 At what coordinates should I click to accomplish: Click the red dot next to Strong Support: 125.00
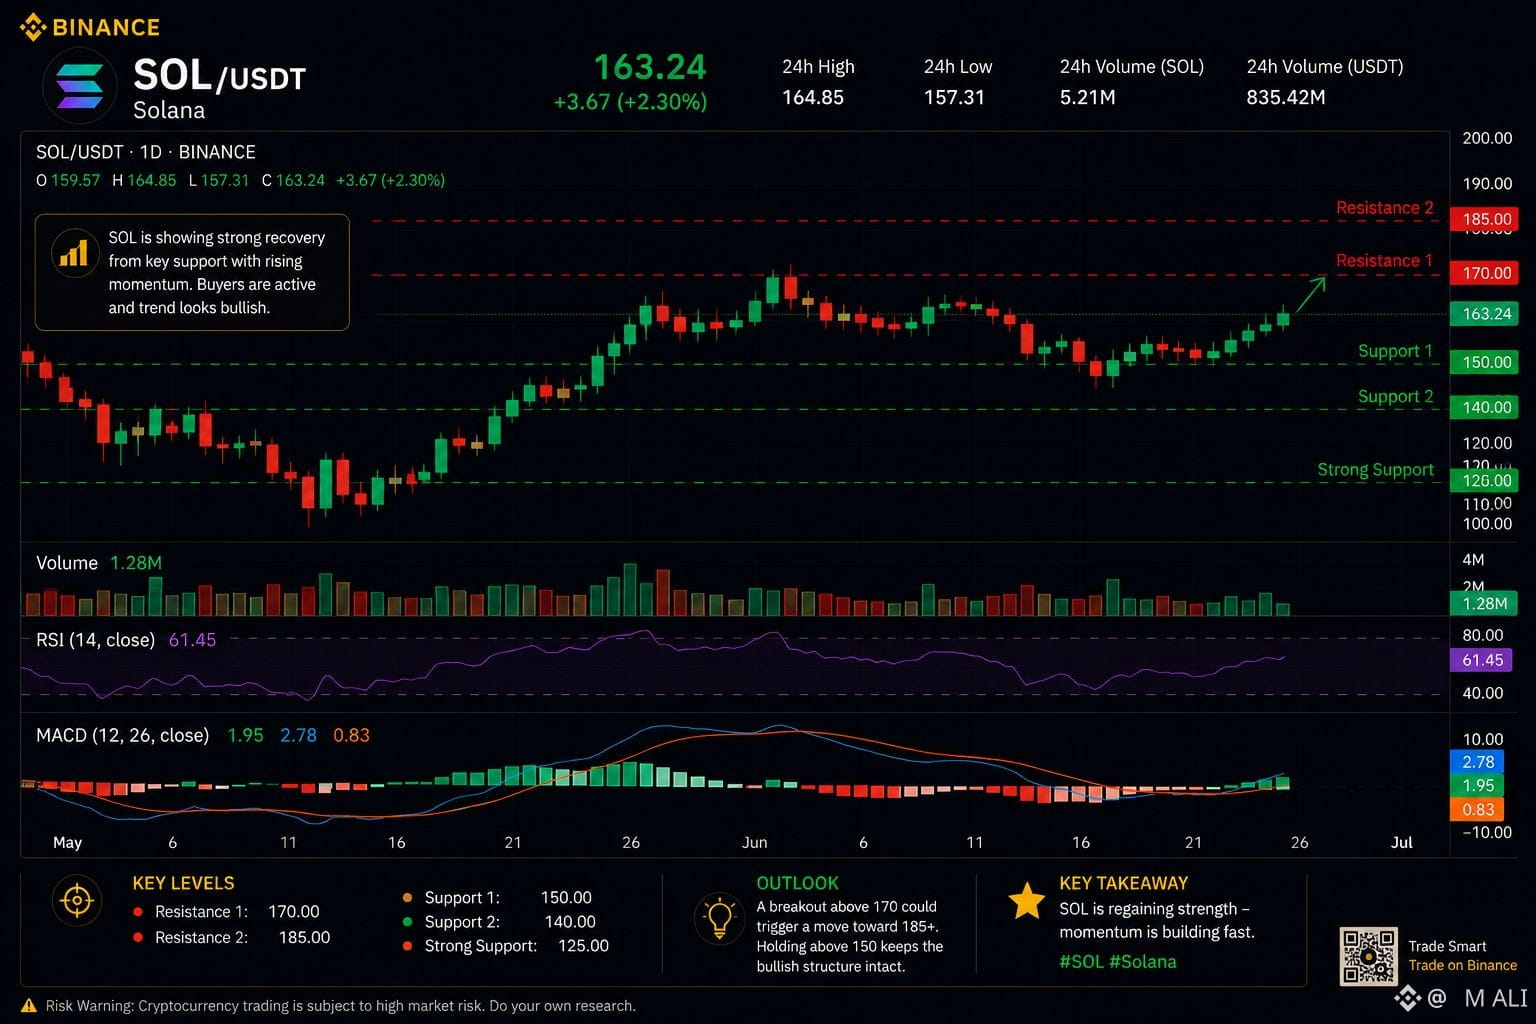tap(407, 946)
